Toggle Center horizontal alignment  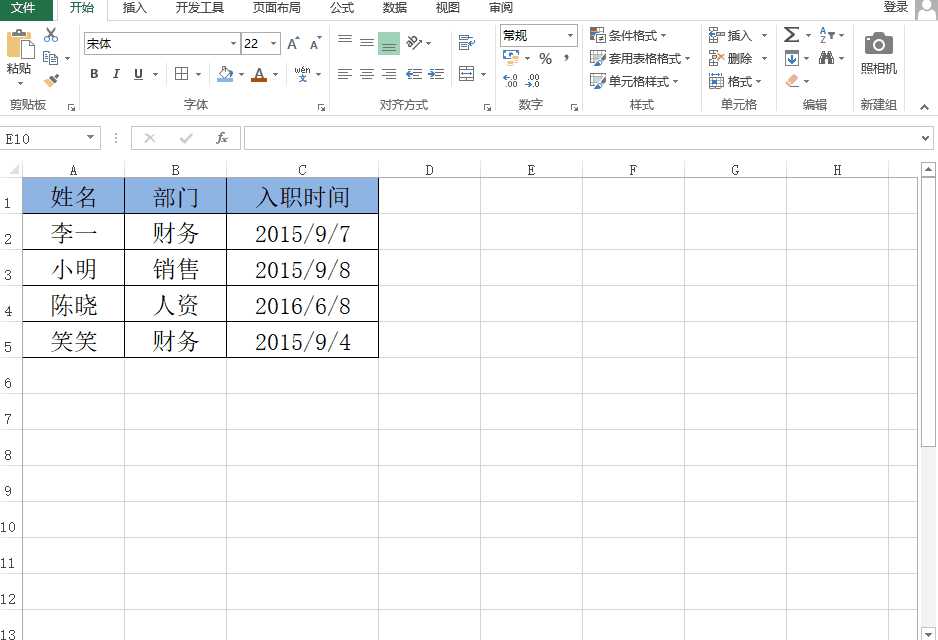pos(367,74)
